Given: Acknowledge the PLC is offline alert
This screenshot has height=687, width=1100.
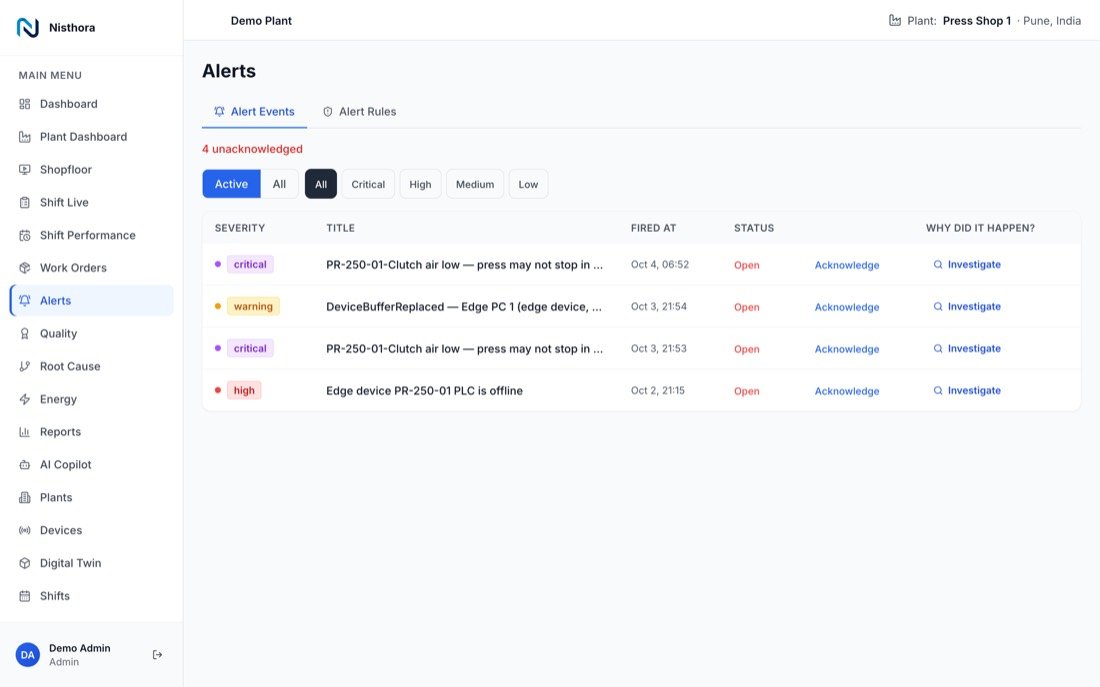Looking at the screenshot, I should [847, 392].
